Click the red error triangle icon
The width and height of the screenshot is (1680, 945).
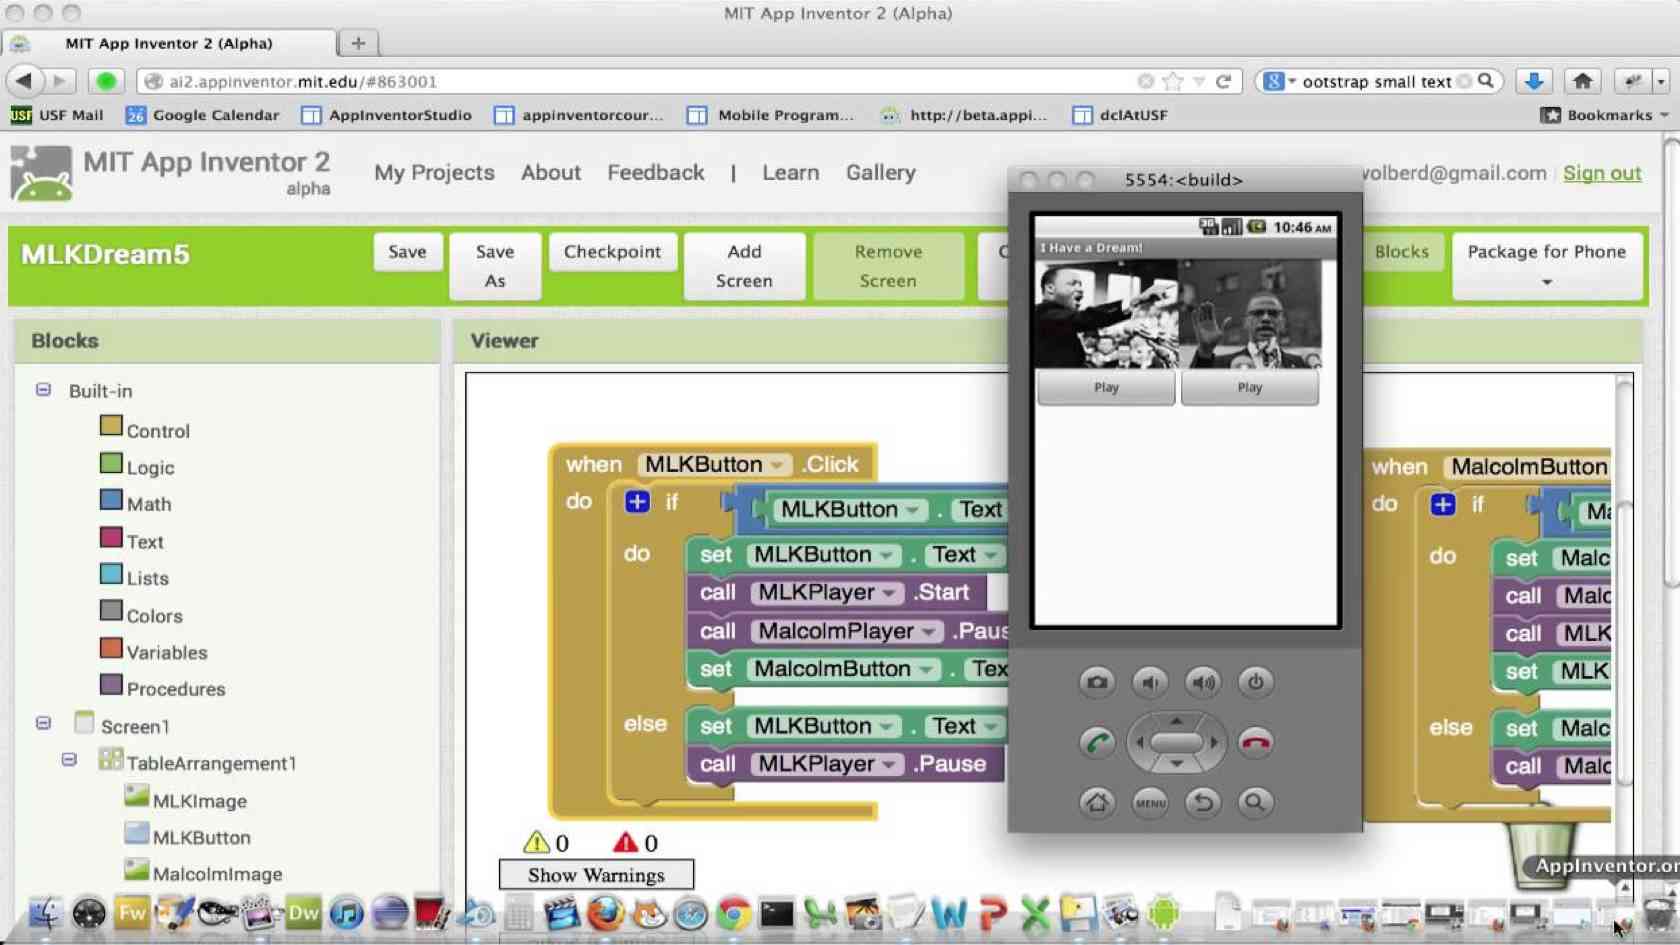pyautogui.click(x=626, y=842)
